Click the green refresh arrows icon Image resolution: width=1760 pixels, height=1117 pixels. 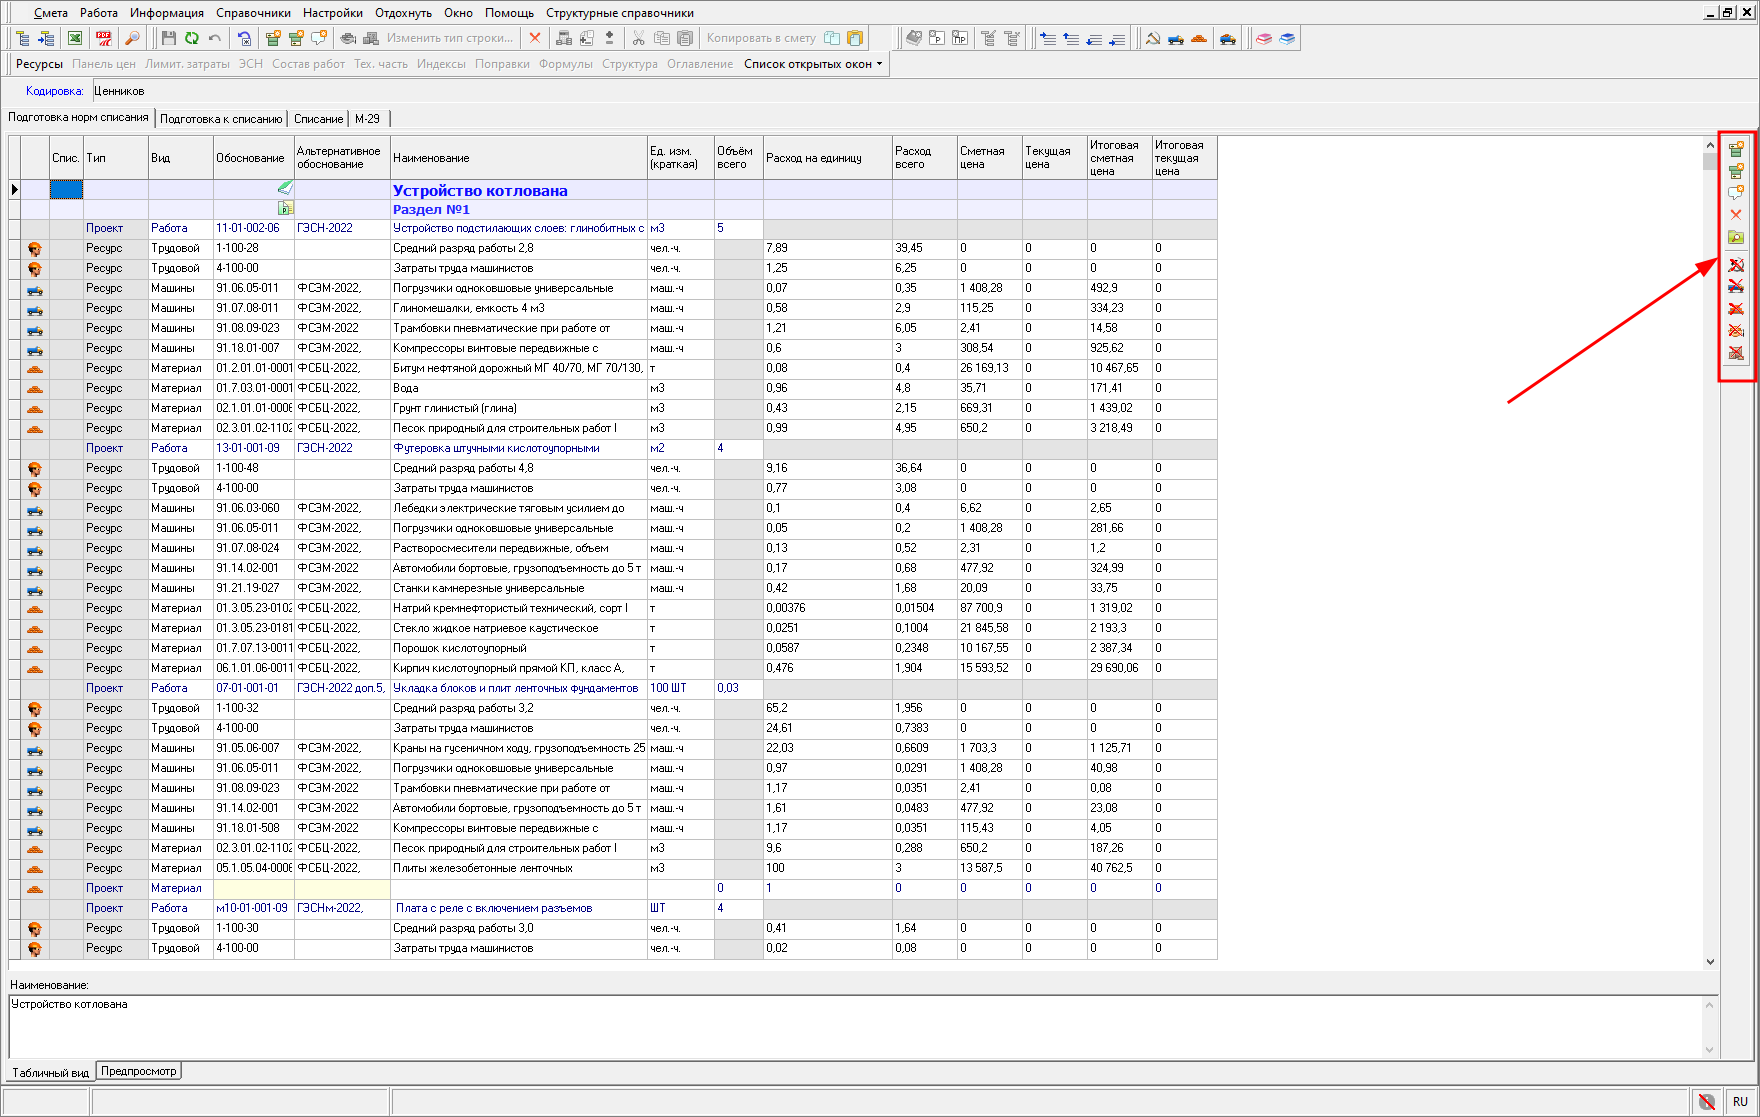click(x=191, y=39)
